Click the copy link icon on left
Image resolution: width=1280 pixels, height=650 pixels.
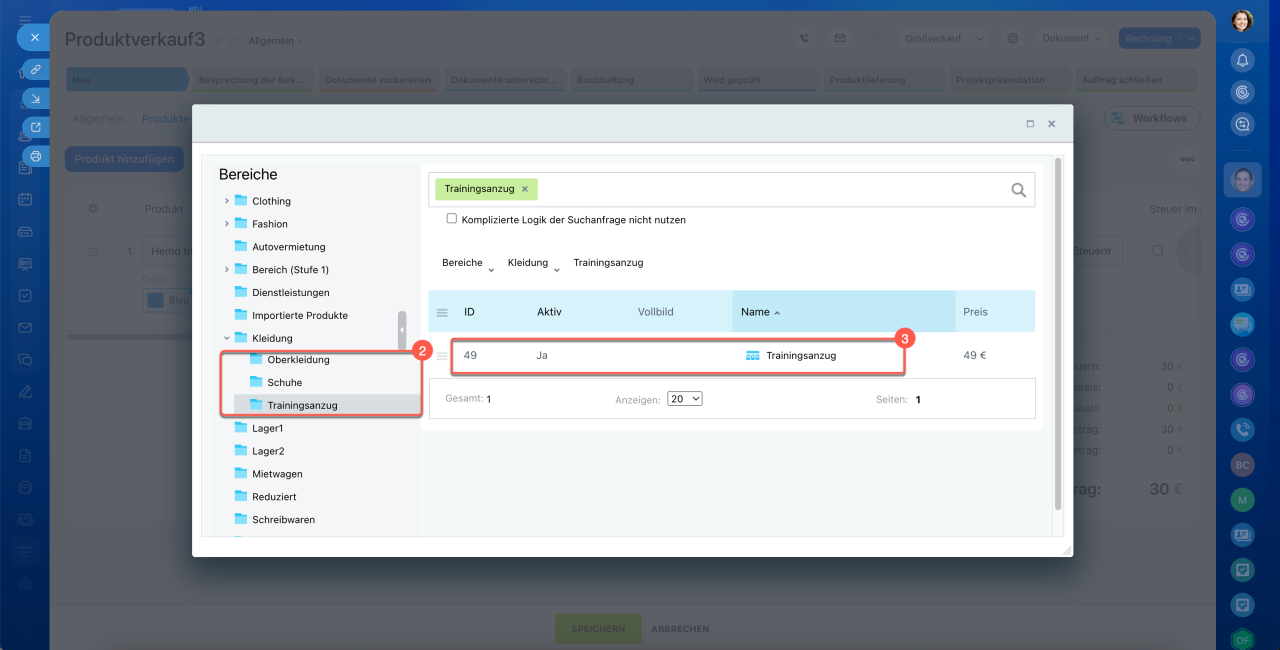pyautogui.click(x=35, y=69)
